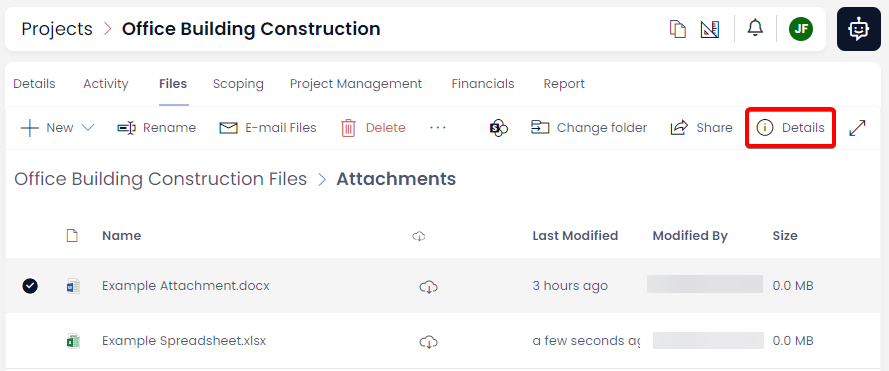Download Example Attachment.docx via cloud icon
Image resolution: width=889 pixels, height=371 pixels.
[429, 287]
